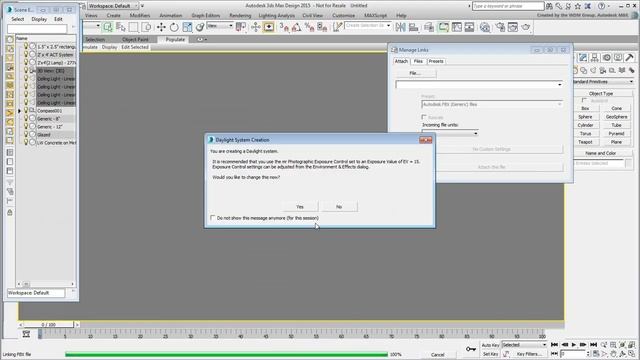Viewport: 640px width, 360px height.
Task: Open the Selected key filter dropdown
Action: click(524, 345)
